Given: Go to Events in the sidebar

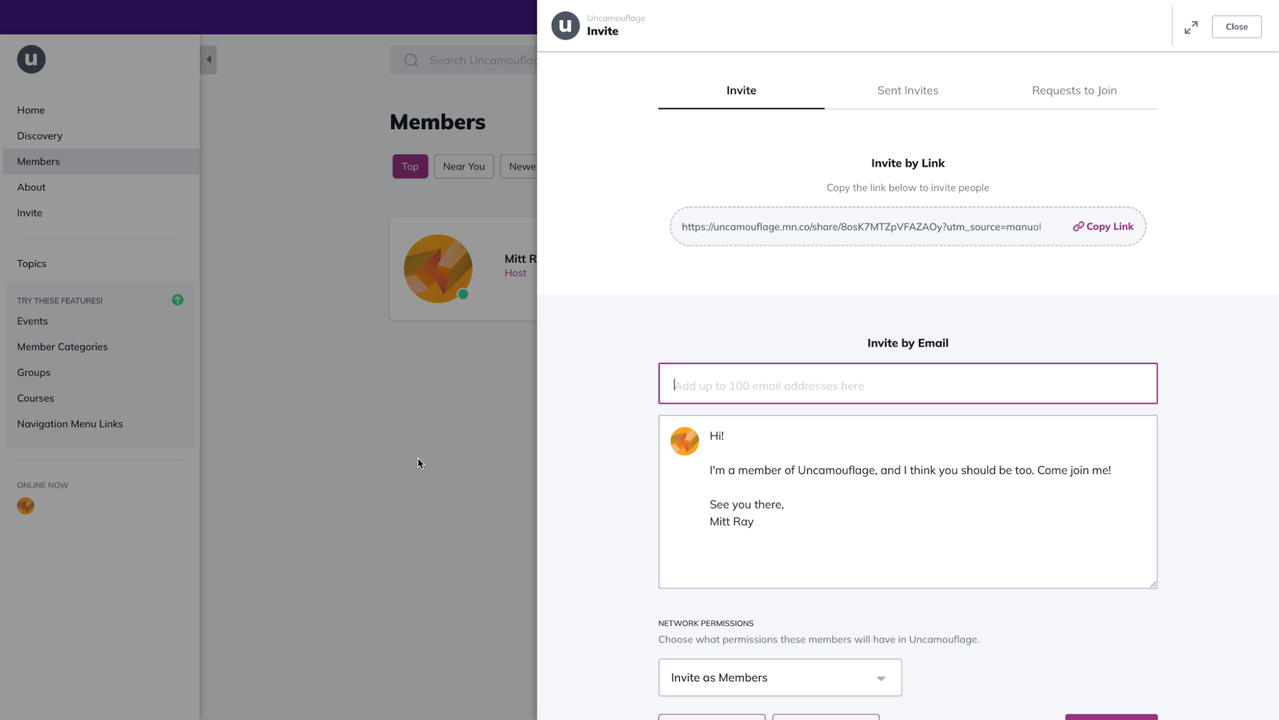Looking at the screenshot, I should pyautogui.click(x=32, y=321).
